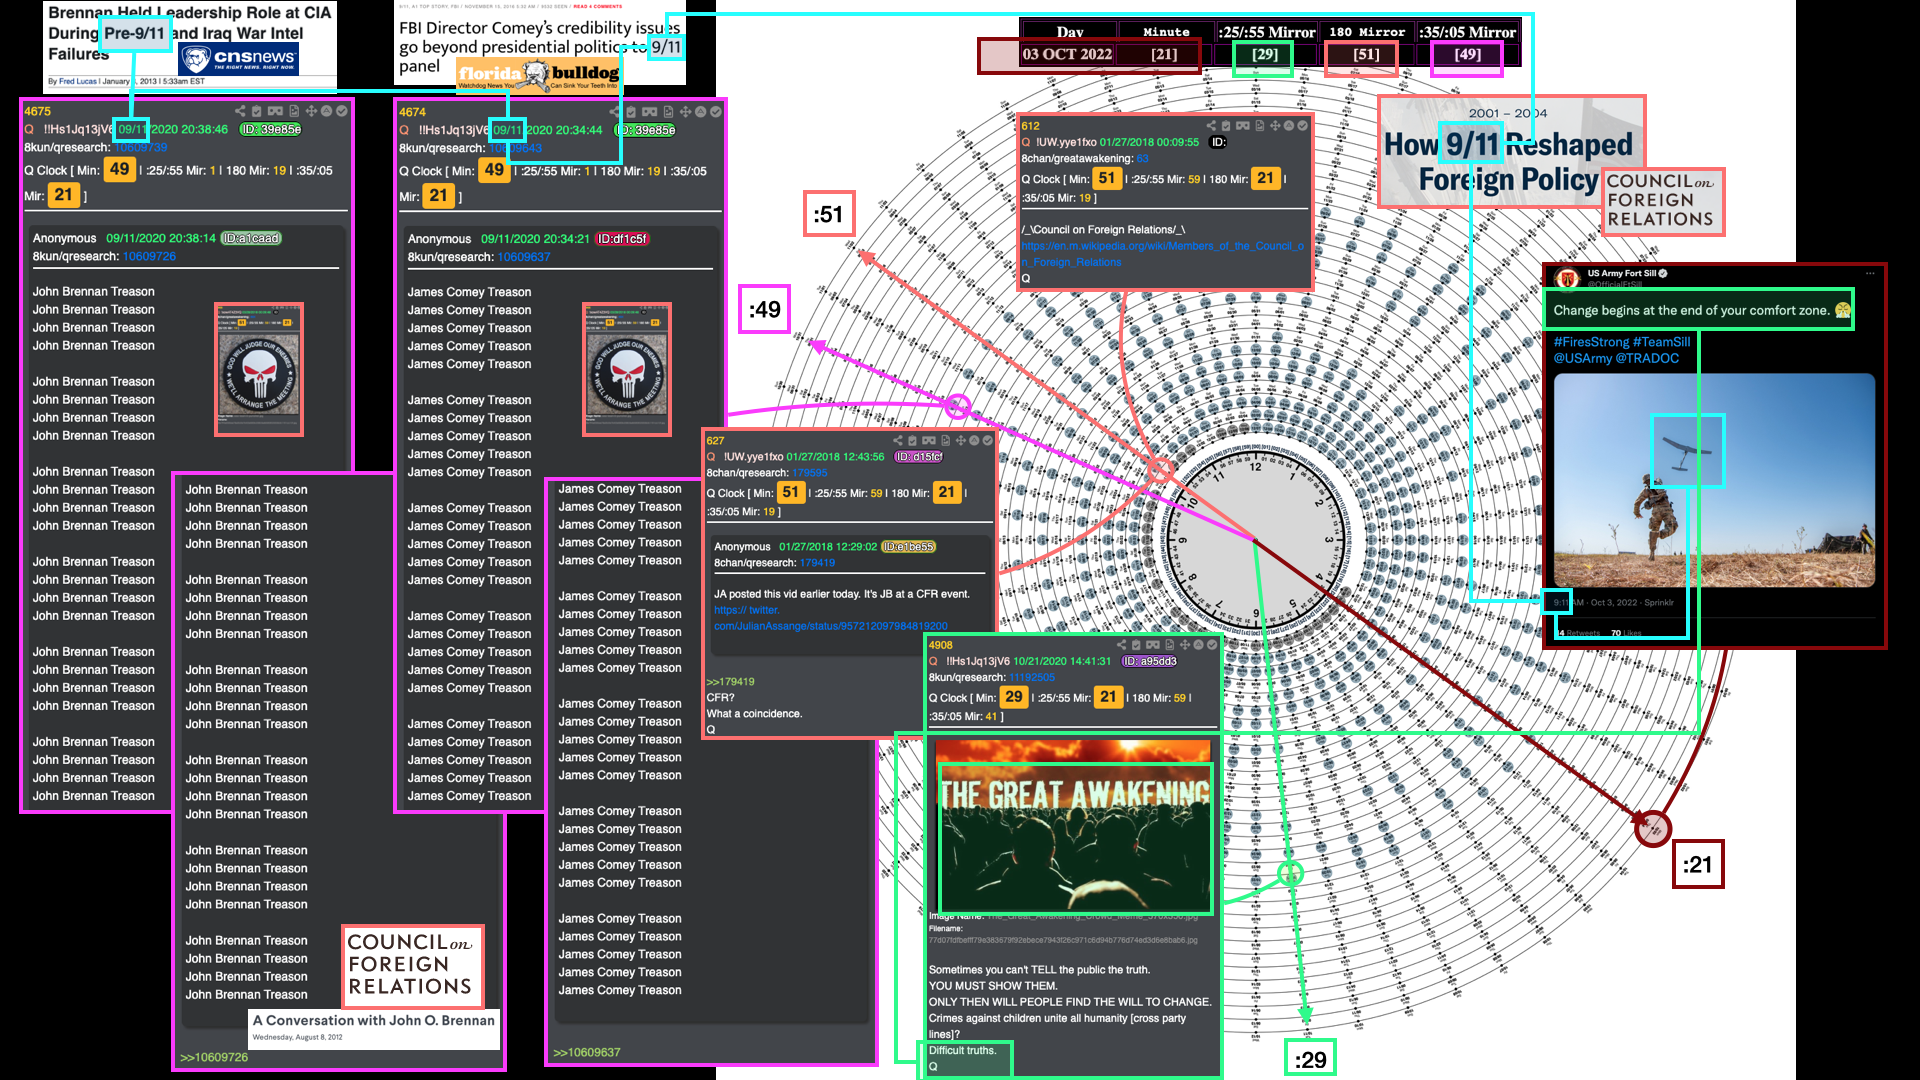Click the 03 OCT 2022 day cell

[1068, 55]
